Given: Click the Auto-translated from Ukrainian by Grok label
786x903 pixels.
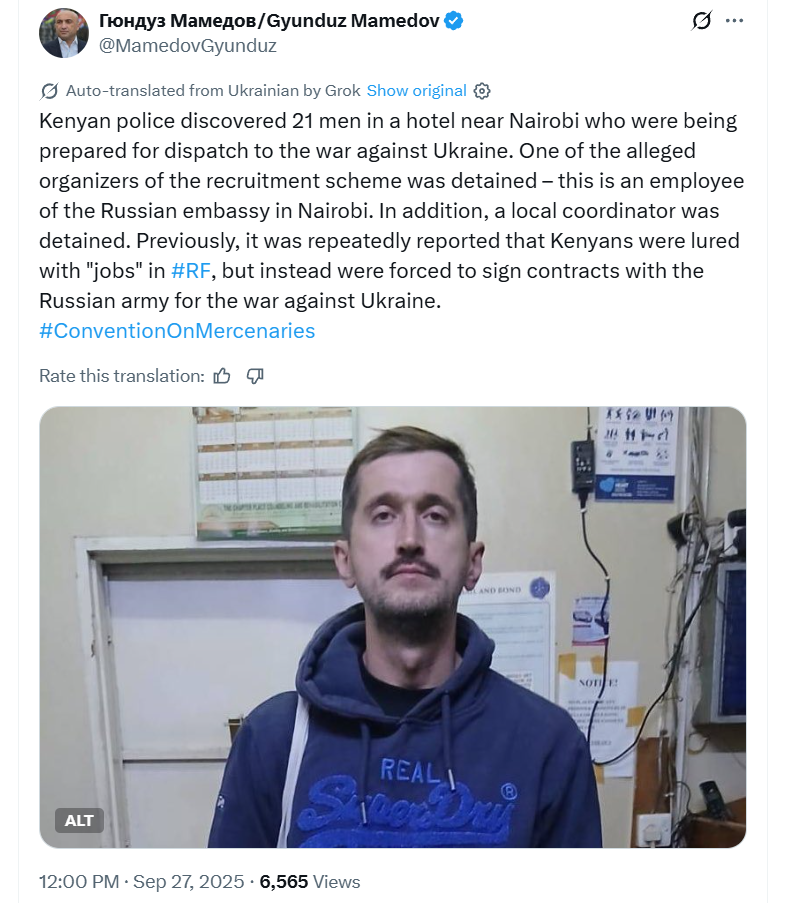Looking at the screenshot, I should [213, 91].
